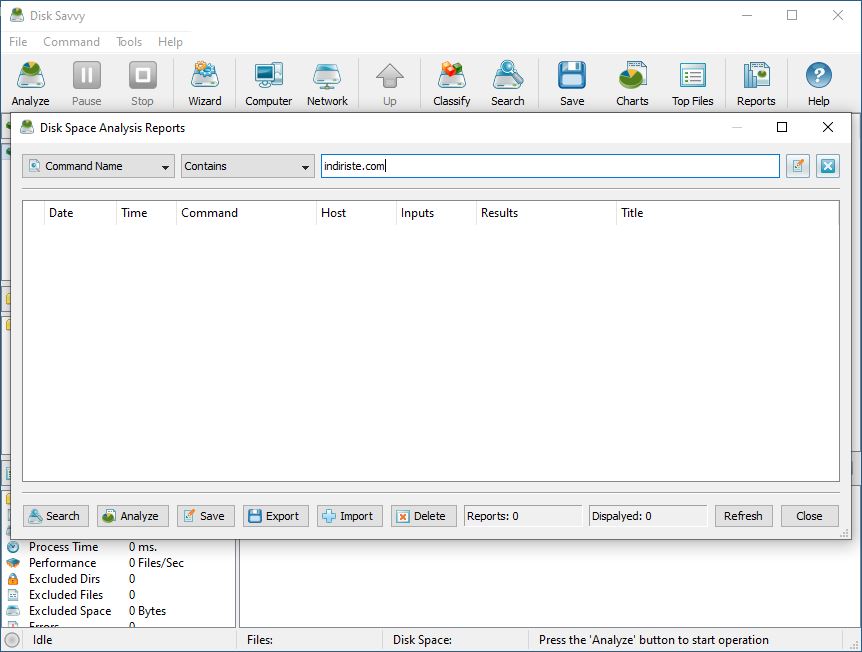Screen dimensions: 862x652
Task: Click the 'Process Time' label
Action: 63,547
